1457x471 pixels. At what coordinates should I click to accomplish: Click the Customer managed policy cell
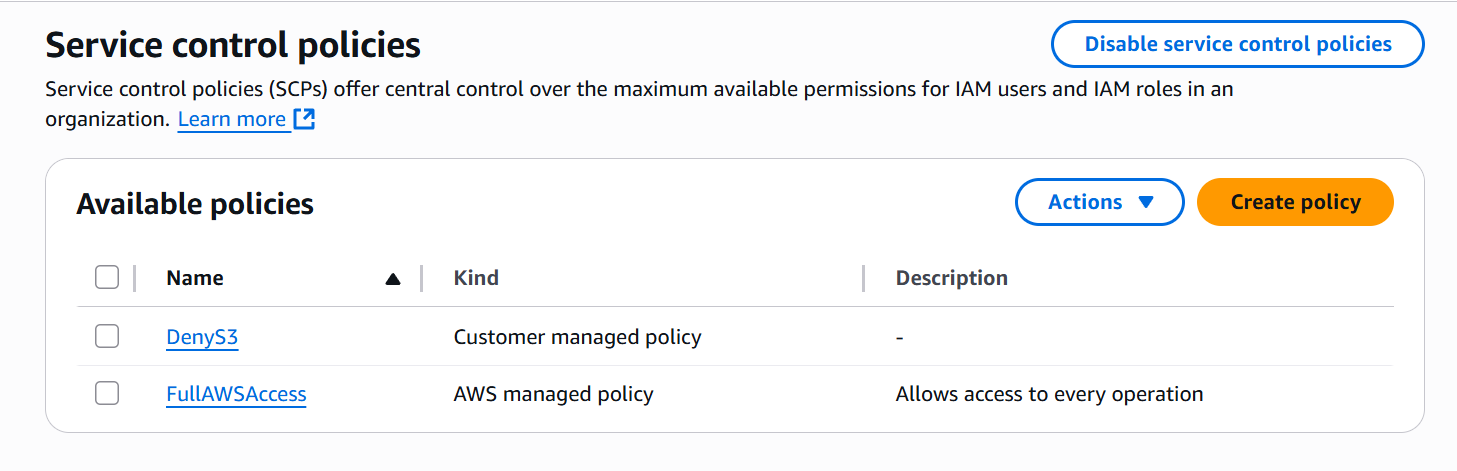pos(577,337)
